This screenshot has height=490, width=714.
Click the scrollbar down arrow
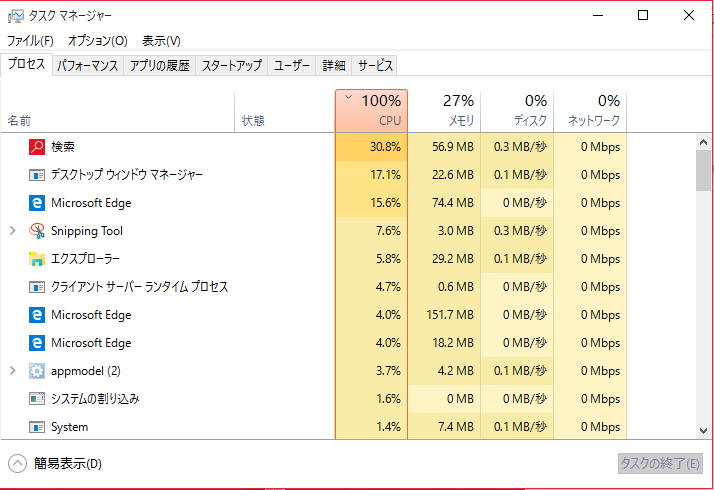point(704,430)
